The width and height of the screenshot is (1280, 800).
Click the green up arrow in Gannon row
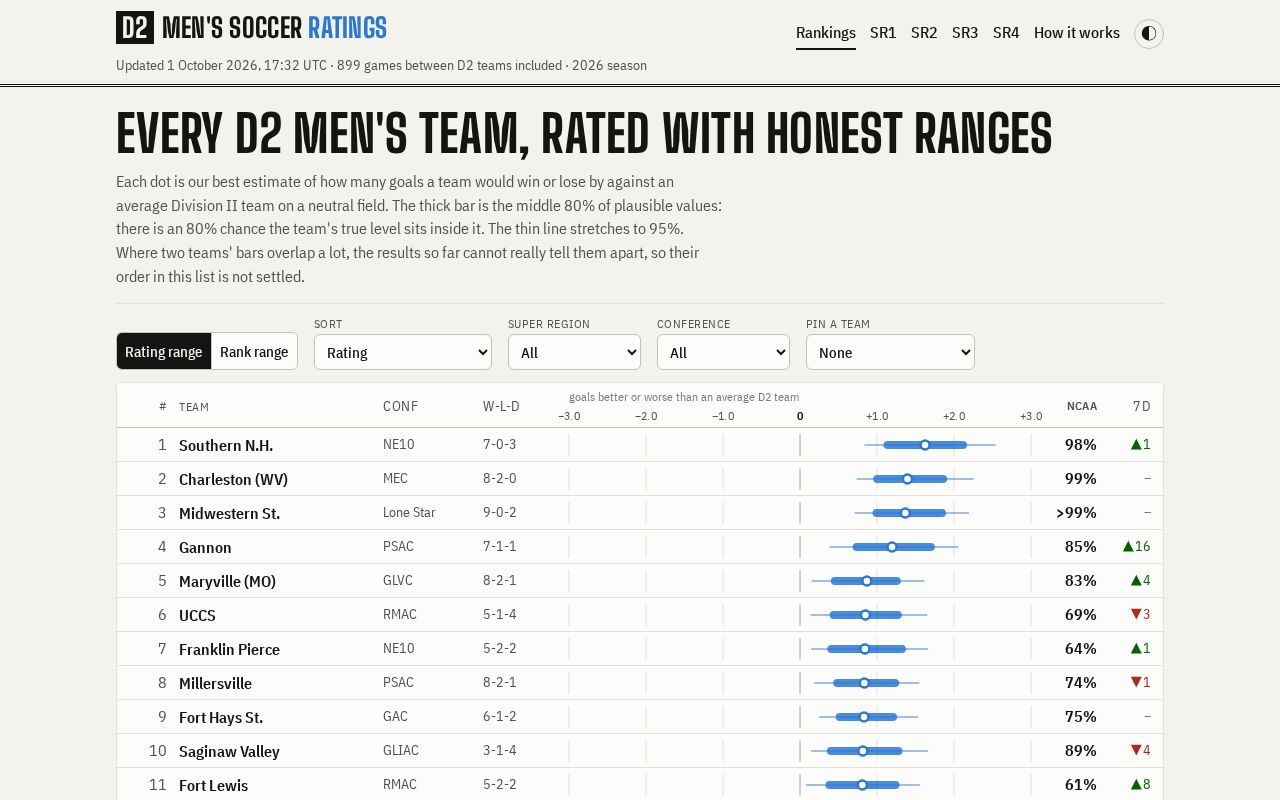[x=1128, y=547]
